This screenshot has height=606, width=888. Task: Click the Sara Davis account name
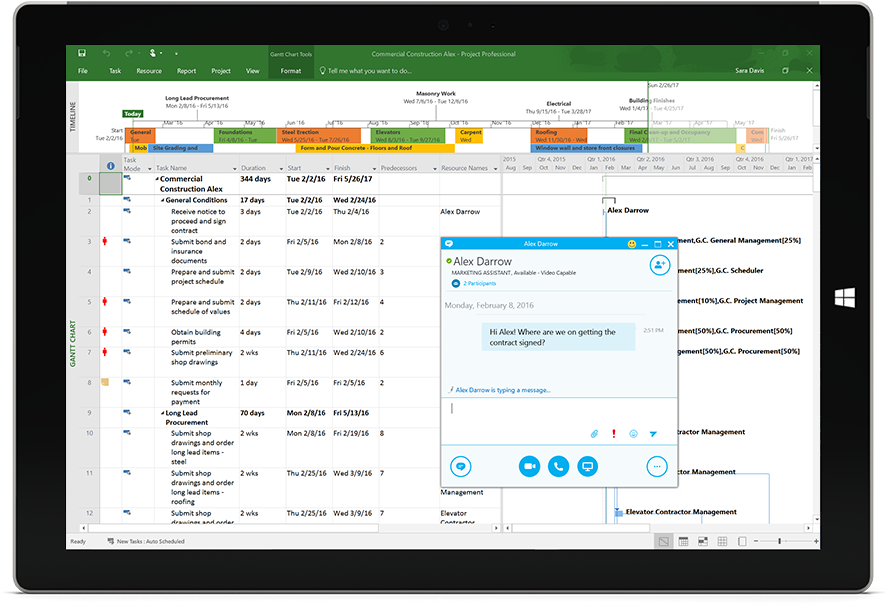tap(749, 71)
